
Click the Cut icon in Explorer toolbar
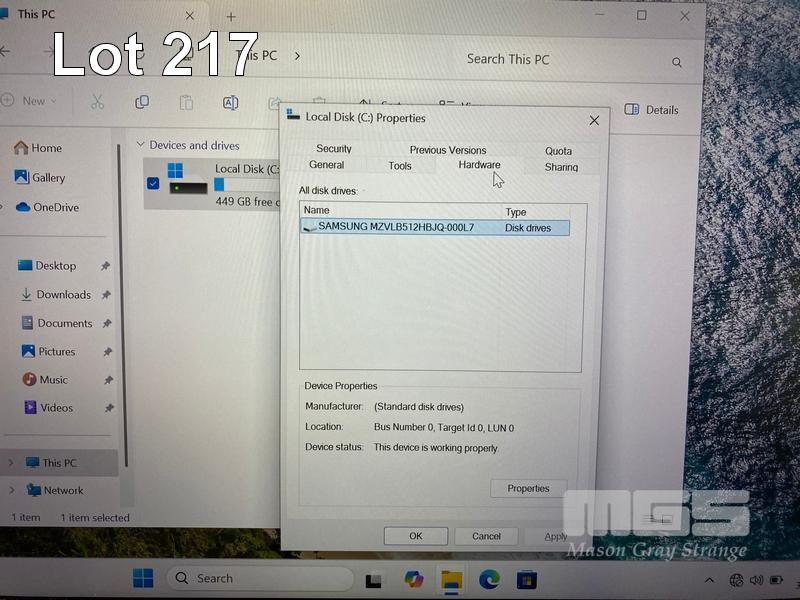click(x=97, y=102)
